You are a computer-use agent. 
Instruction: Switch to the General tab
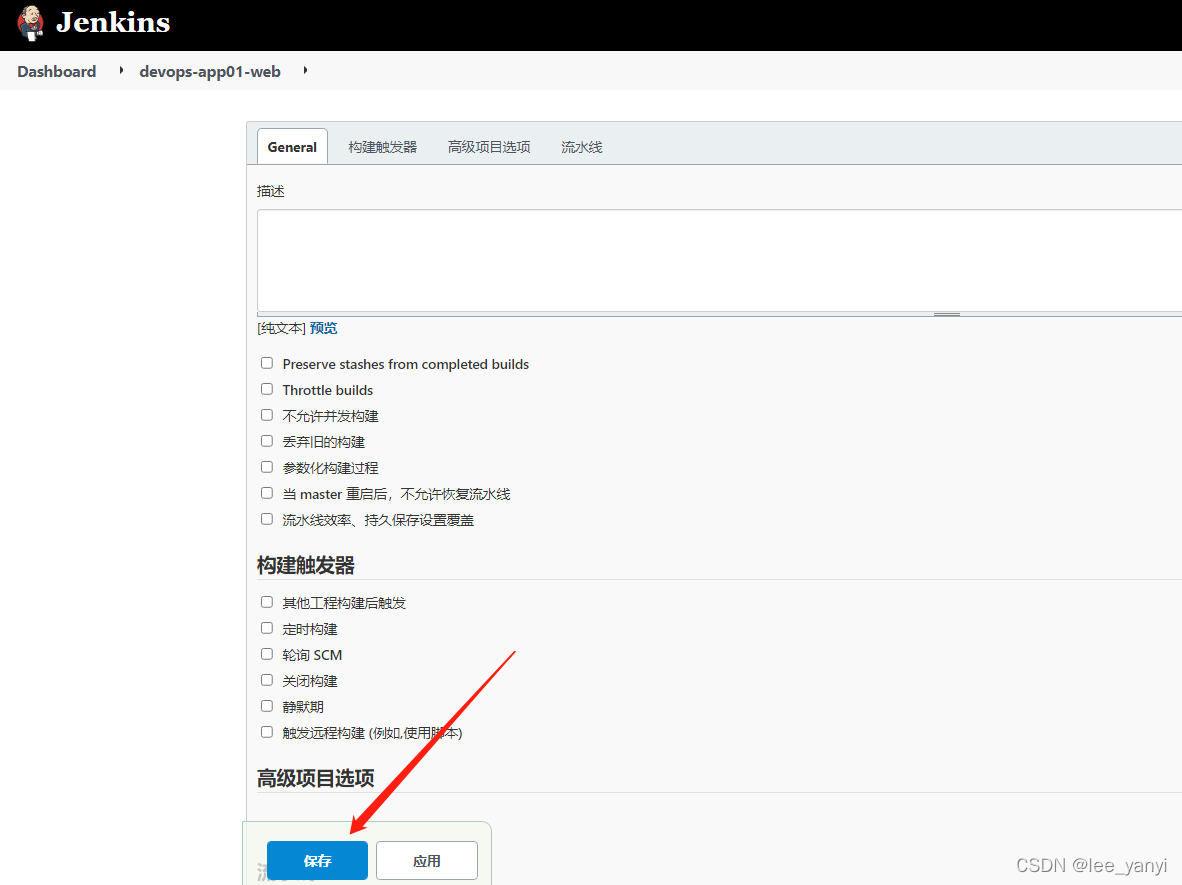292,147
